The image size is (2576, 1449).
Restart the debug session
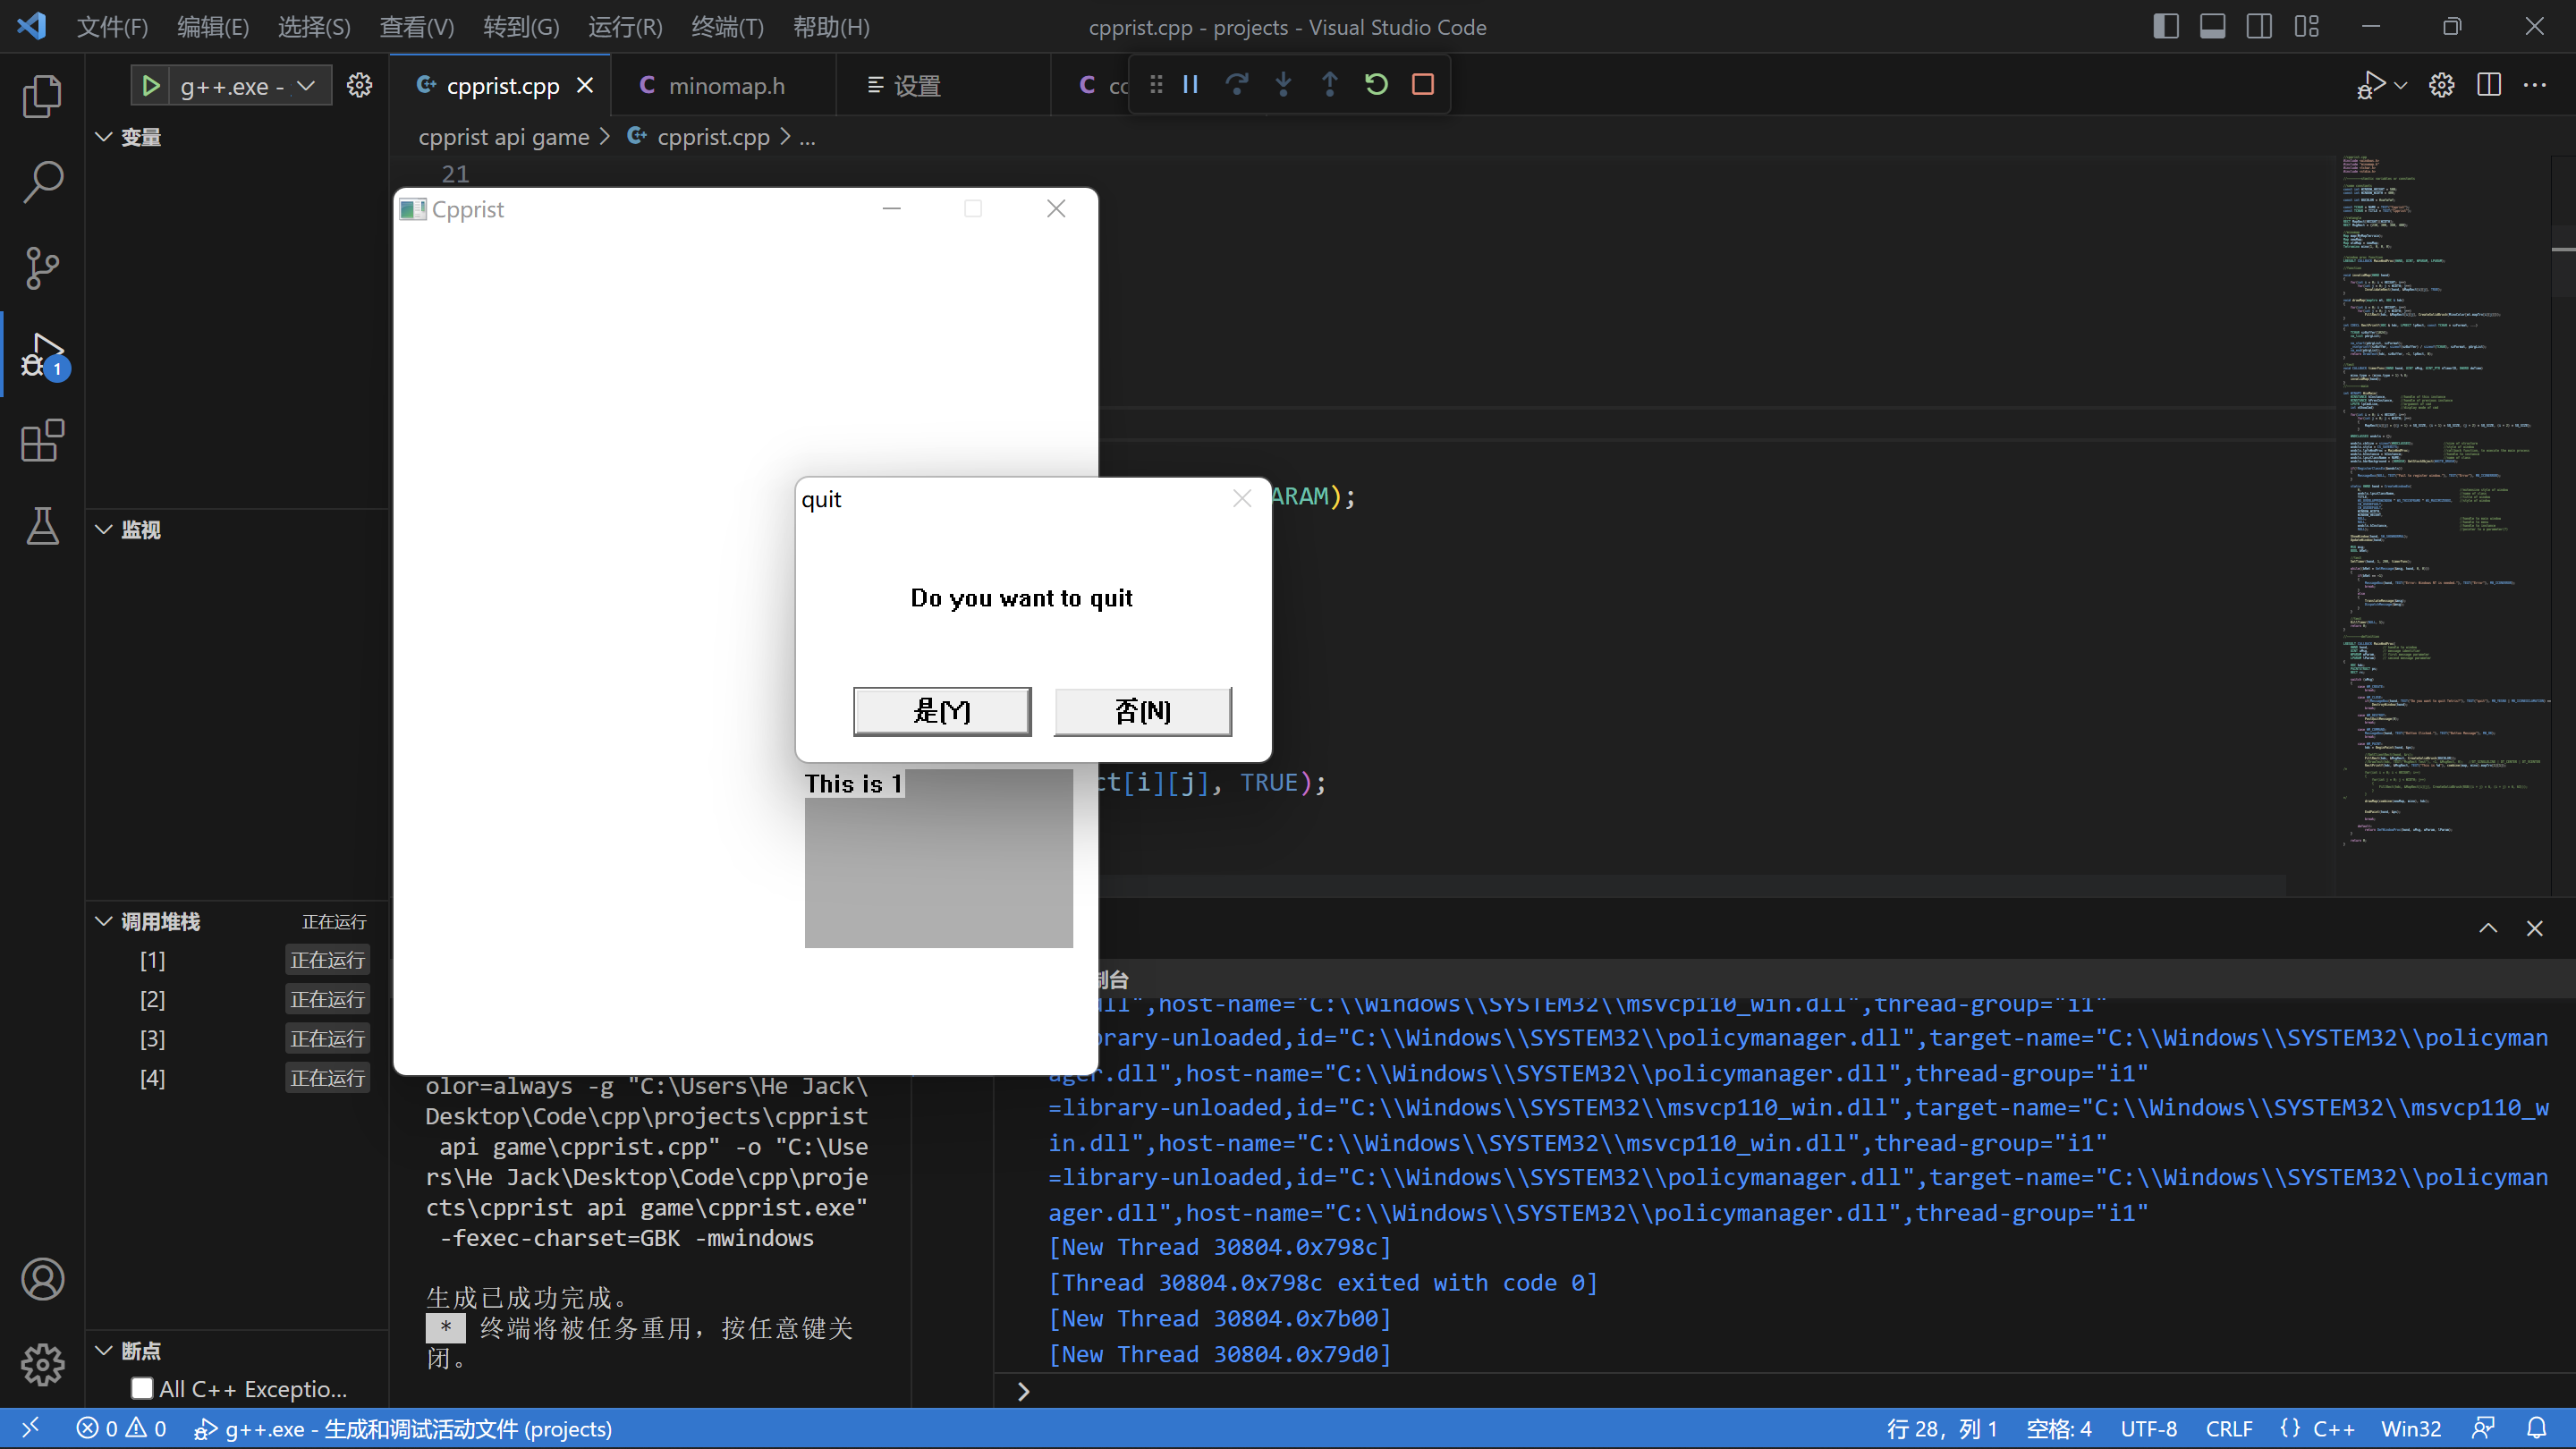1376,84
